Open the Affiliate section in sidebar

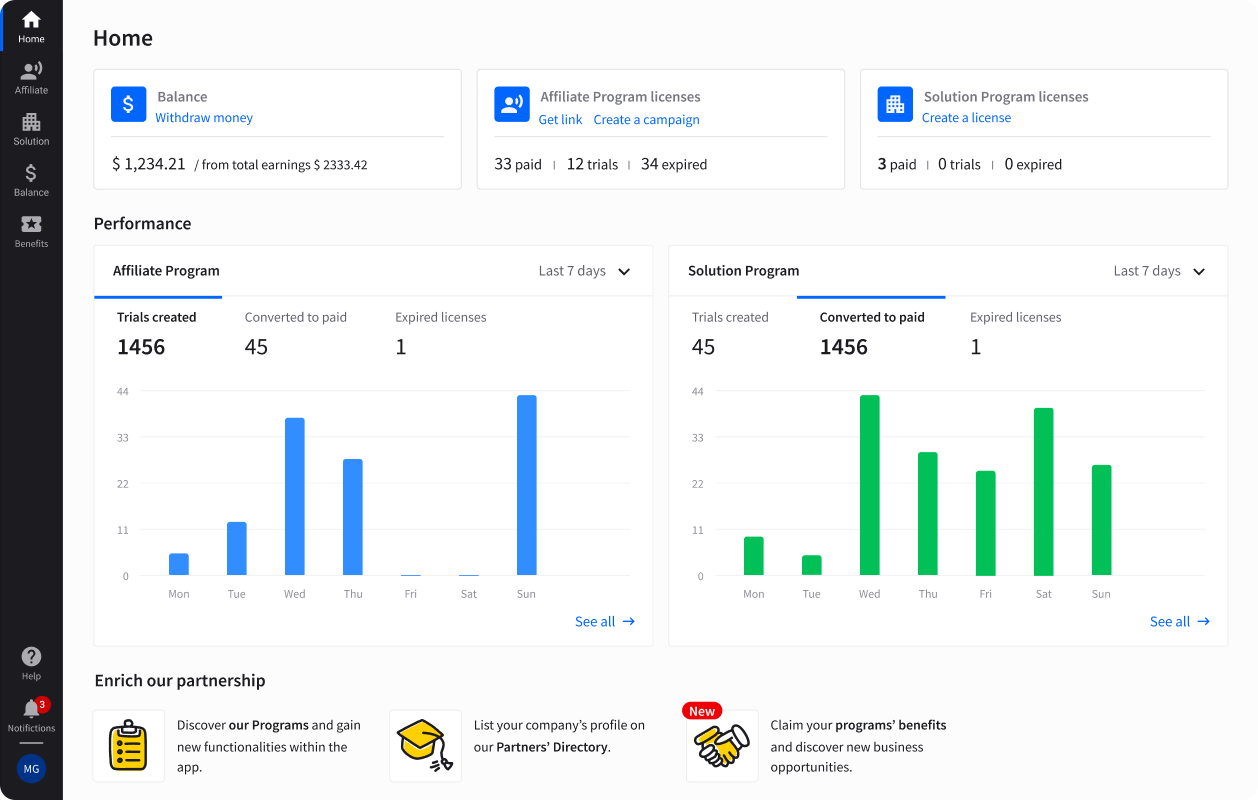coord(31,77)
